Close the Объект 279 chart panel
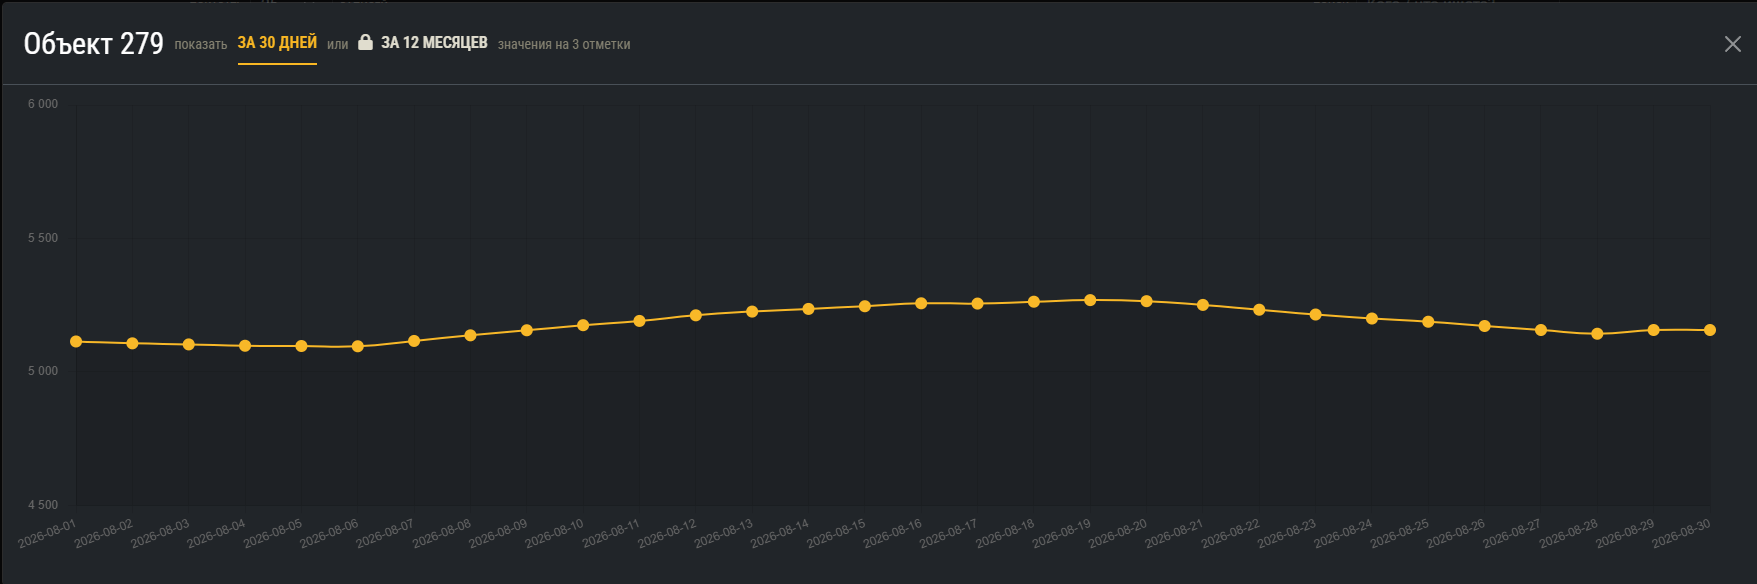1757x584 pixels. [x=1733, y=44]
